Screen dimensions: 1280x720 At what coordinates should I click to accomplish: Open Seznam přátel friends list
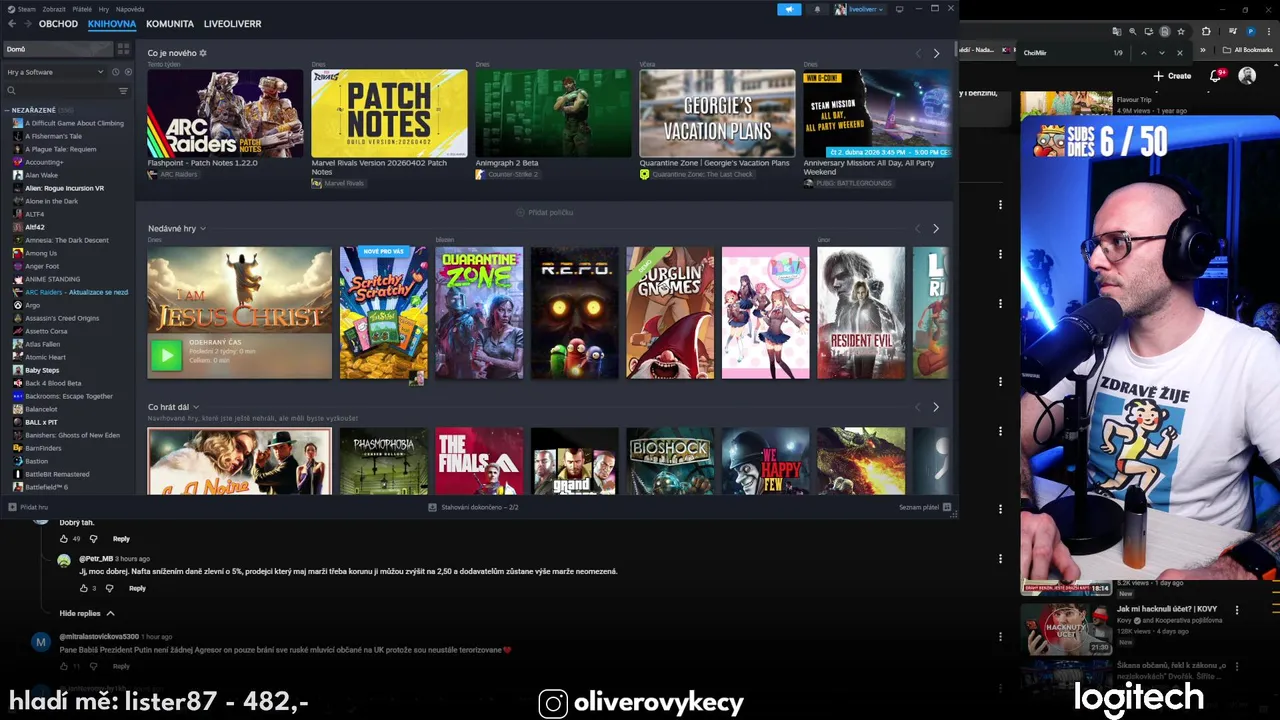923,507
